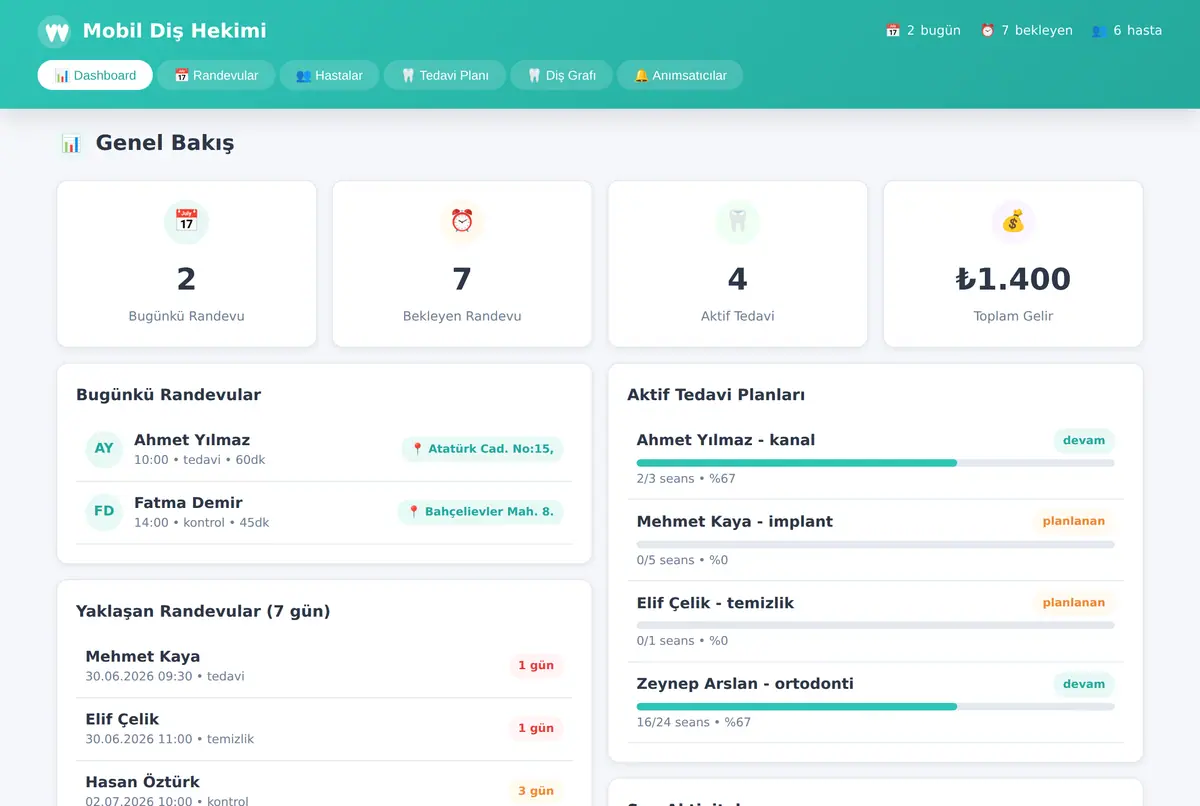Click the '1 gün' badge on Mehmet Kaya's appointment
This screenshot has height=806, width=1200.
536,666
